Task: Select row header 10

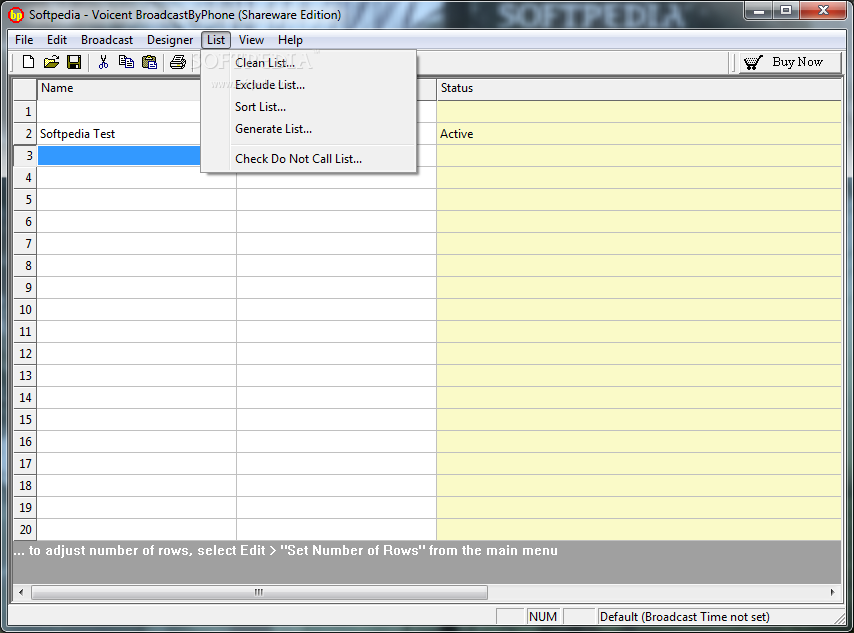Action: [25, 310]
